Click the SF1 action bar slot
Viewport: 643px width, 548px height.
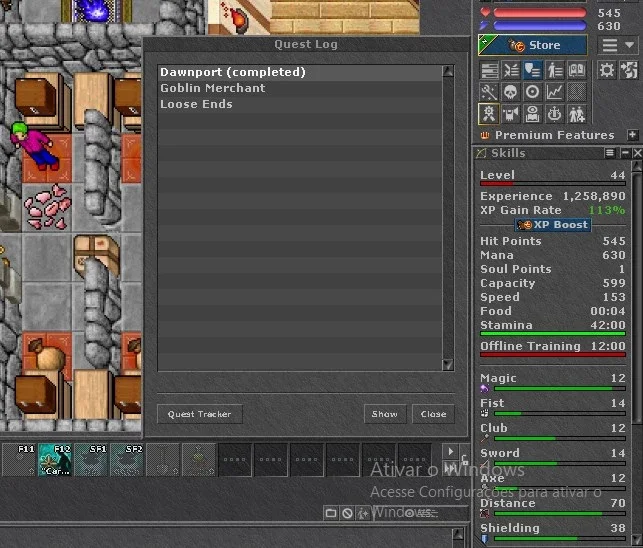91,460
